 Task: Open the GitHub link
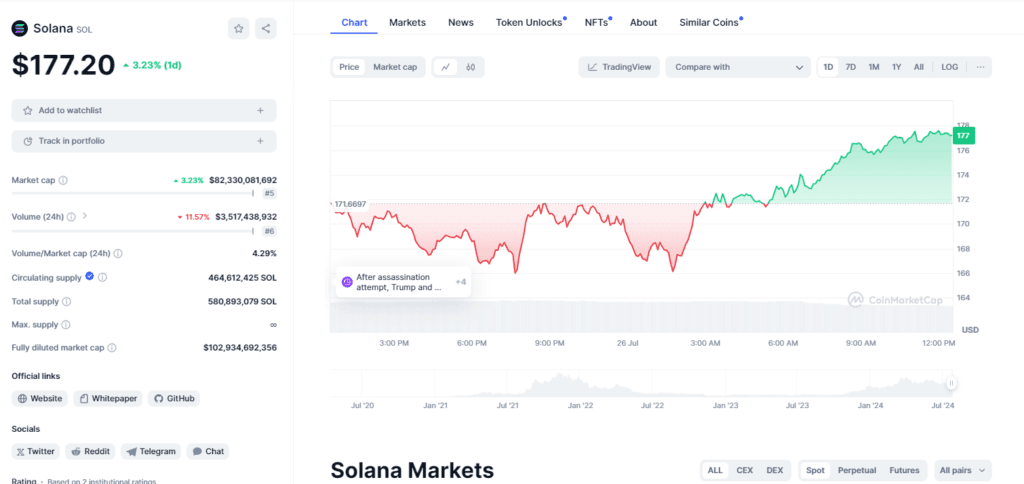(174, 398)
